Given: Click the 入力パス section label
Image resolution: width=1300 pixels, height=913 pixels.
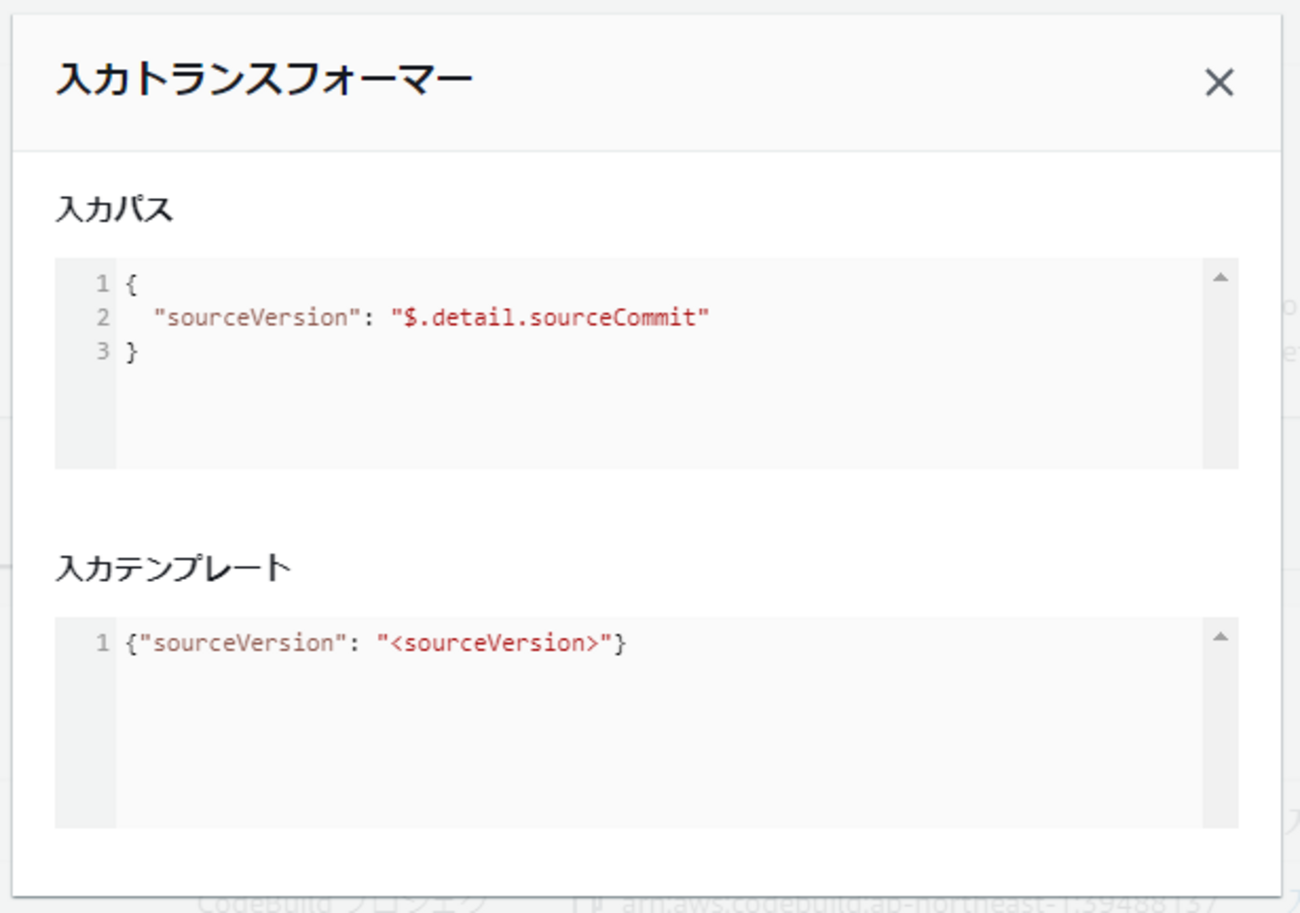Looking at the screenshot, I should click(x=114, y=210).
